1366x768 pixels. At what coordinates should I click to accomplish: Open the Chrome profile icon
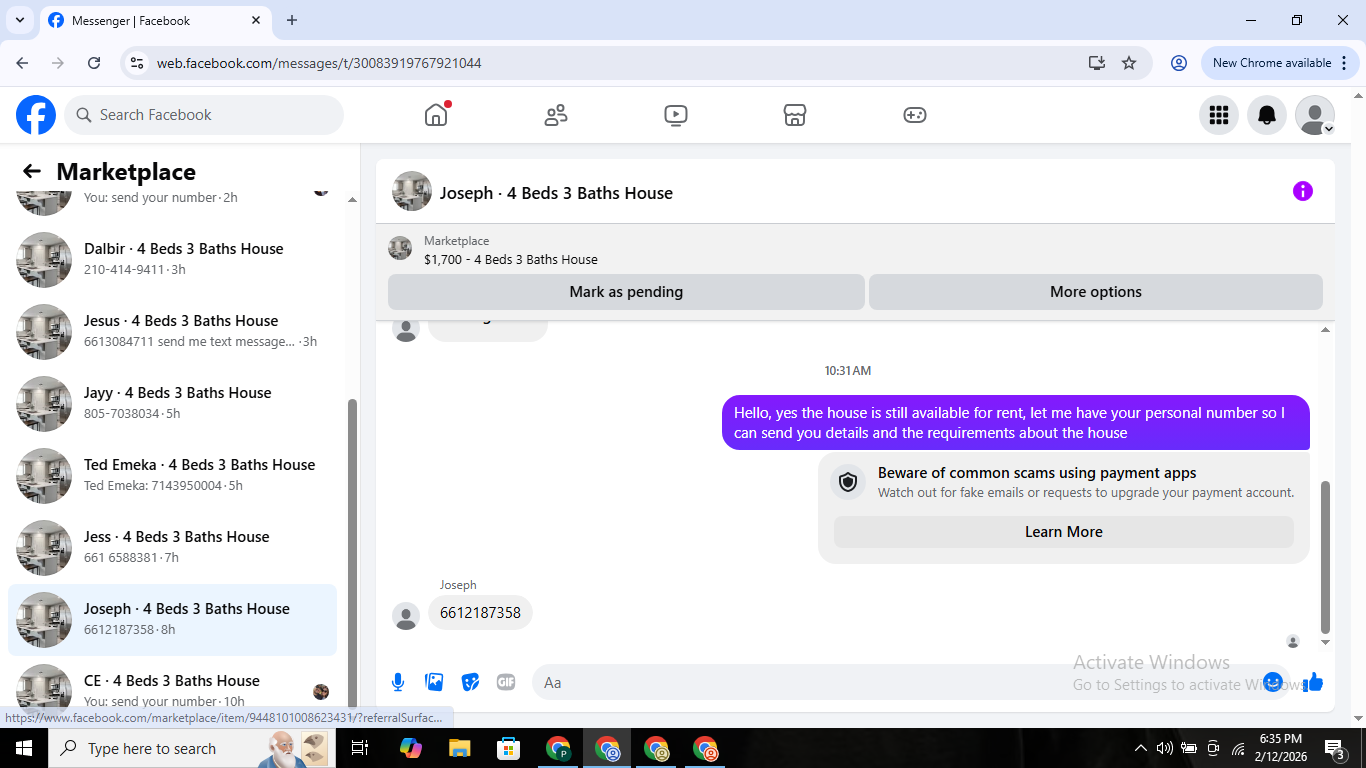[1179, 63]
